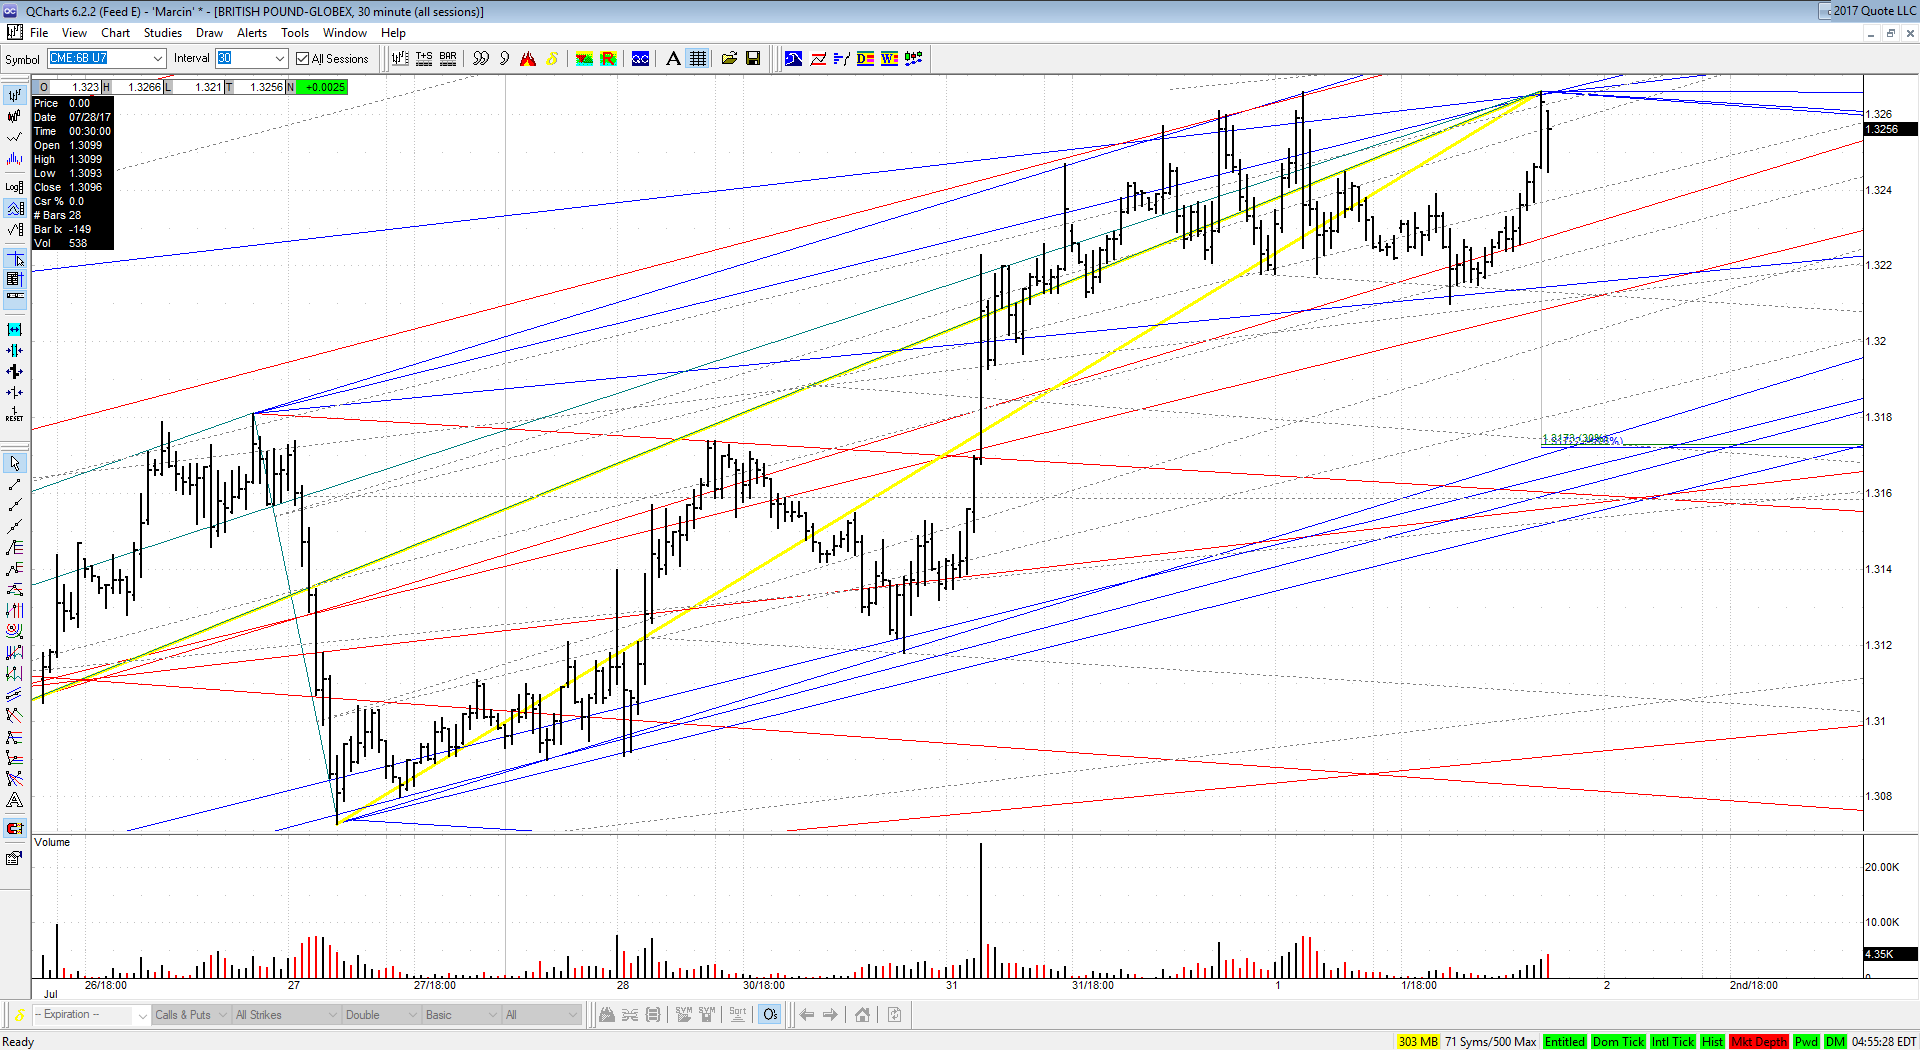This screenshot has height=1050, width=1920.
Task: Open the Chart menu
Action: point(115,33)
